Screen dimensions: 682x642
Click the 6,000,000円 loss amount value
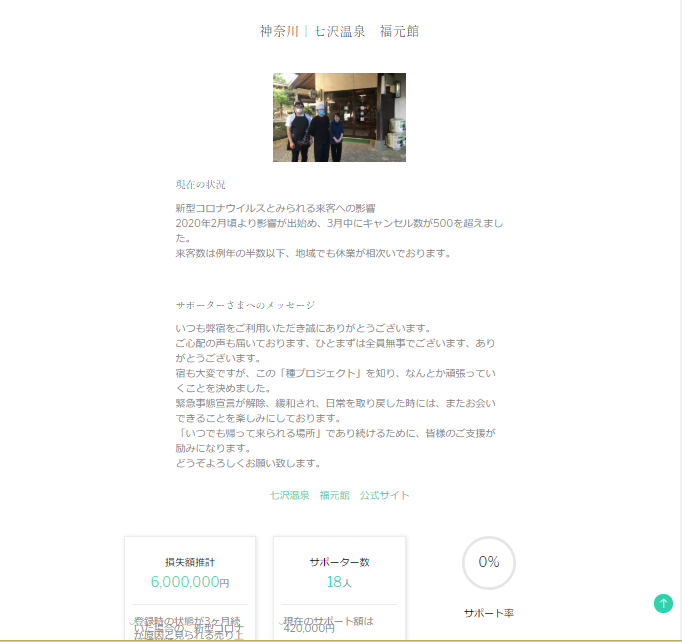(x=190, y=582)
